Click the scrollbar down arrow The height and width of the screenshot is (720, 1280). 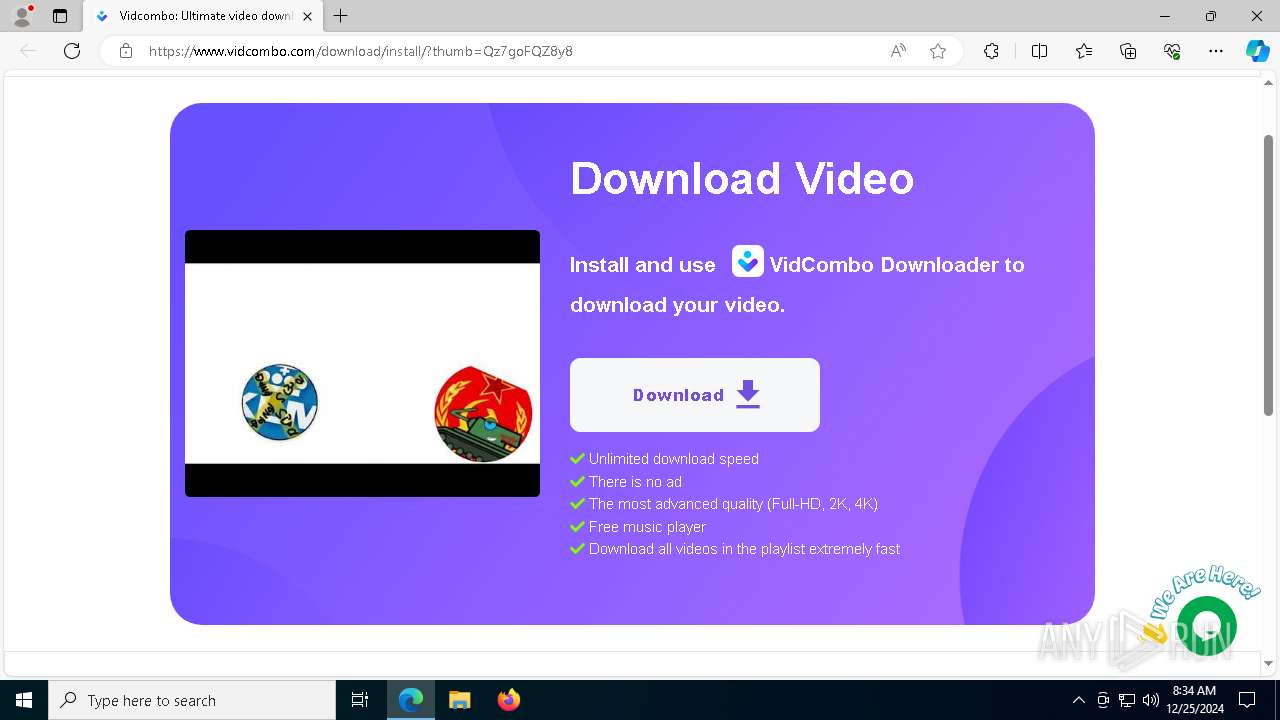1268,663
